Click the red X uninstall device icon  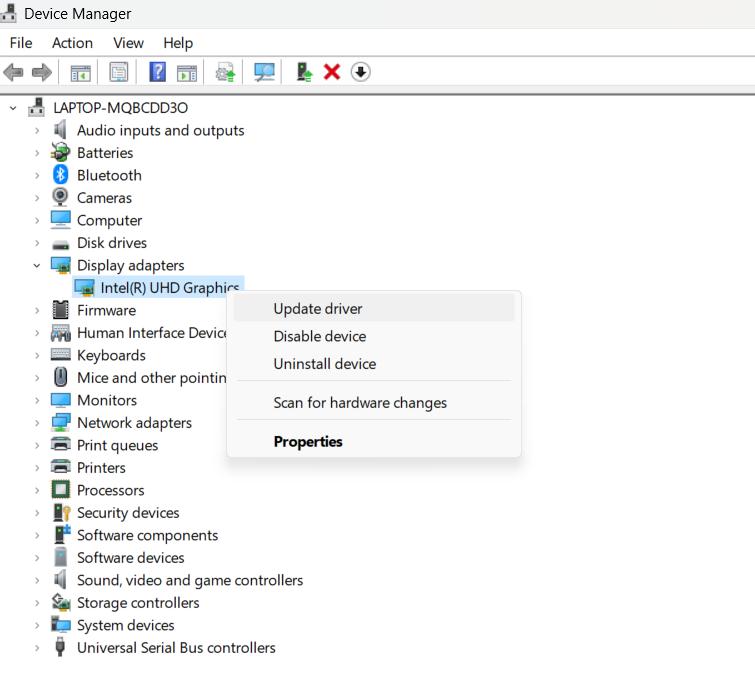[x=332, y=72]
